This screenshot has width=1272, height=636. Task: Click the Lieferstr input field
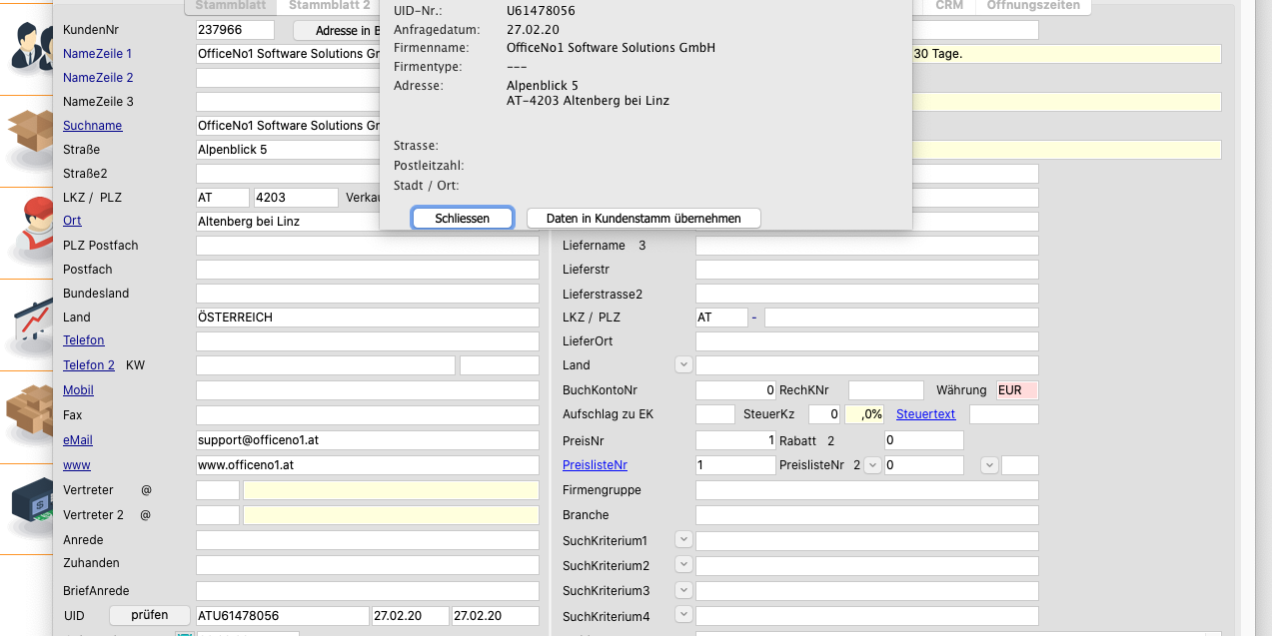pos(867,269)
